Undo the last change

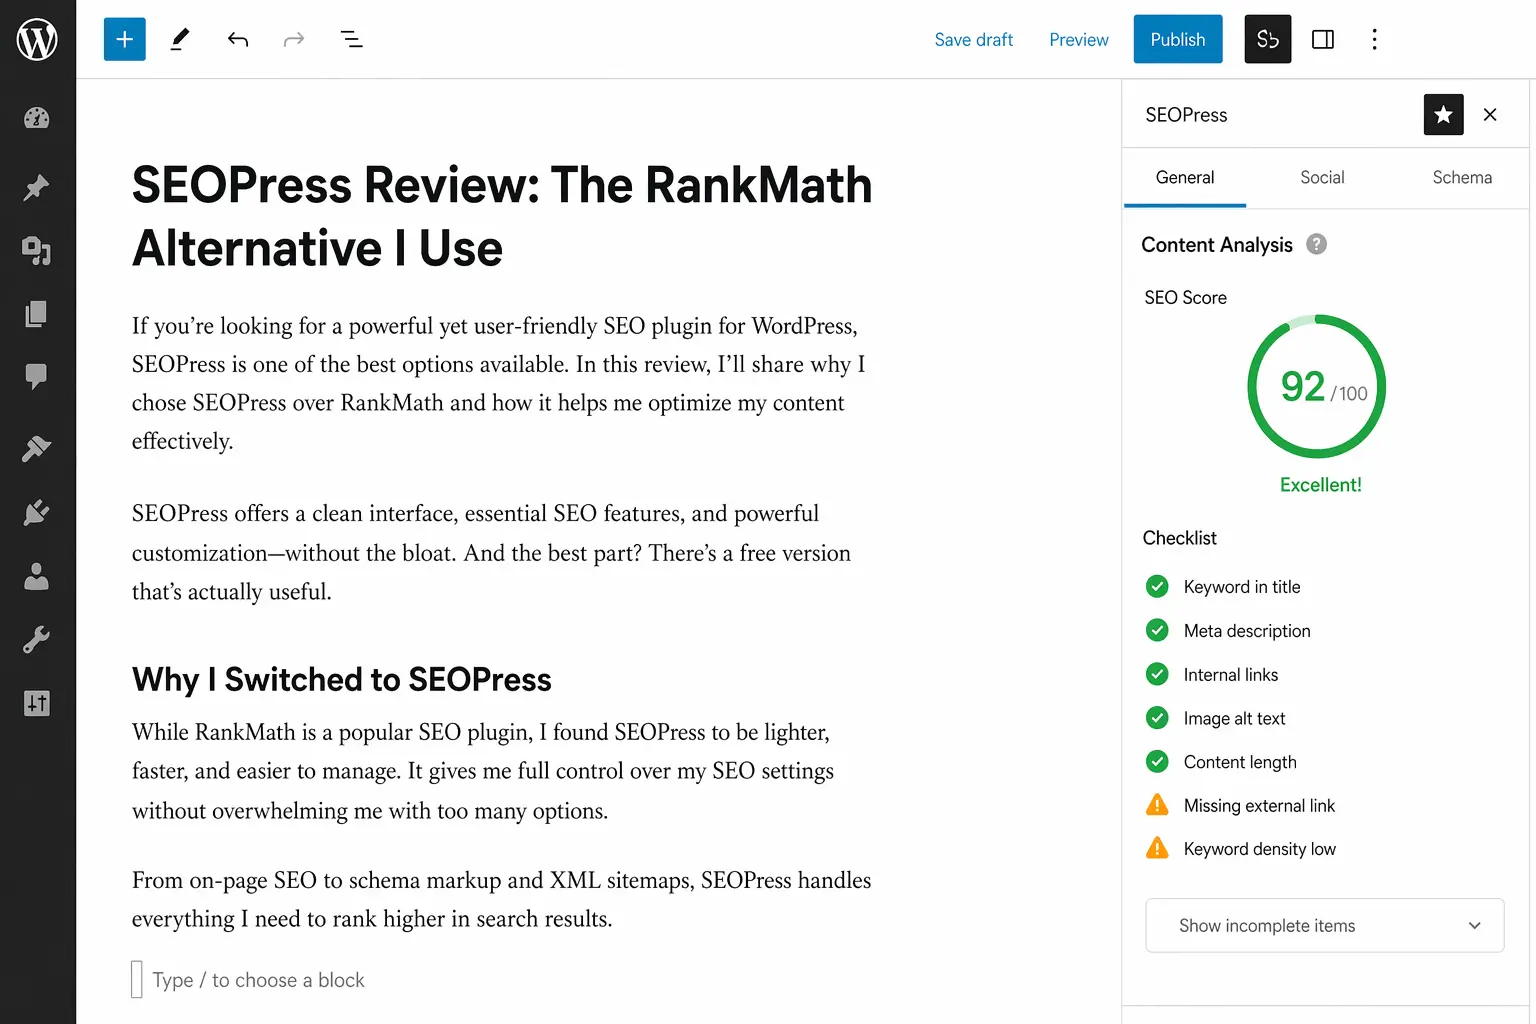click(238, 39)
